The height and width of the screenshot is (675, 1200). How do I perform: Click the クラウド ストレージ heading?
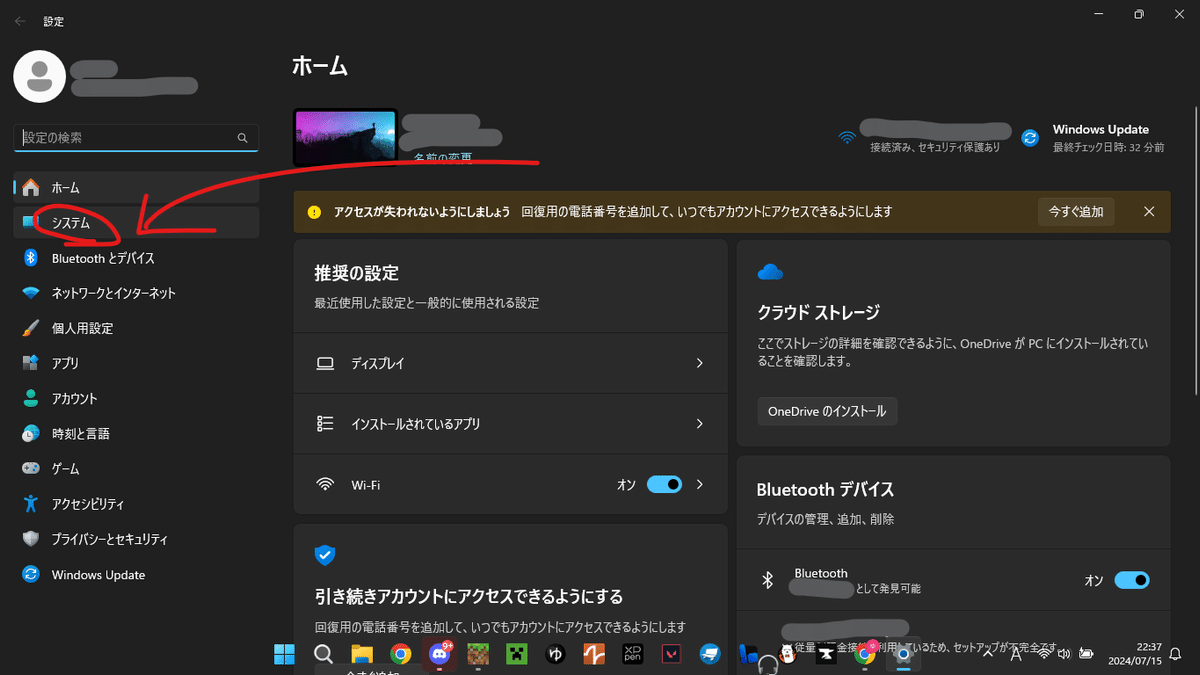click(x=818, y=312)
